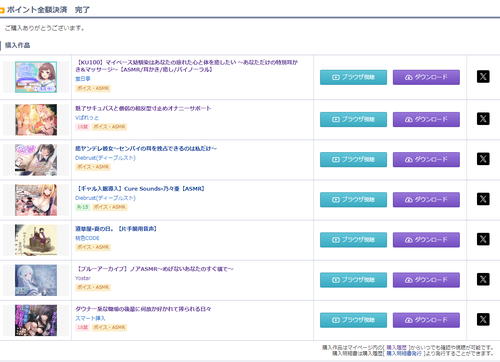500x362 pixels.
Task: Open 【ブルーアーカイブ】ノアASMR title link
Action: click(x=154, y=269)
